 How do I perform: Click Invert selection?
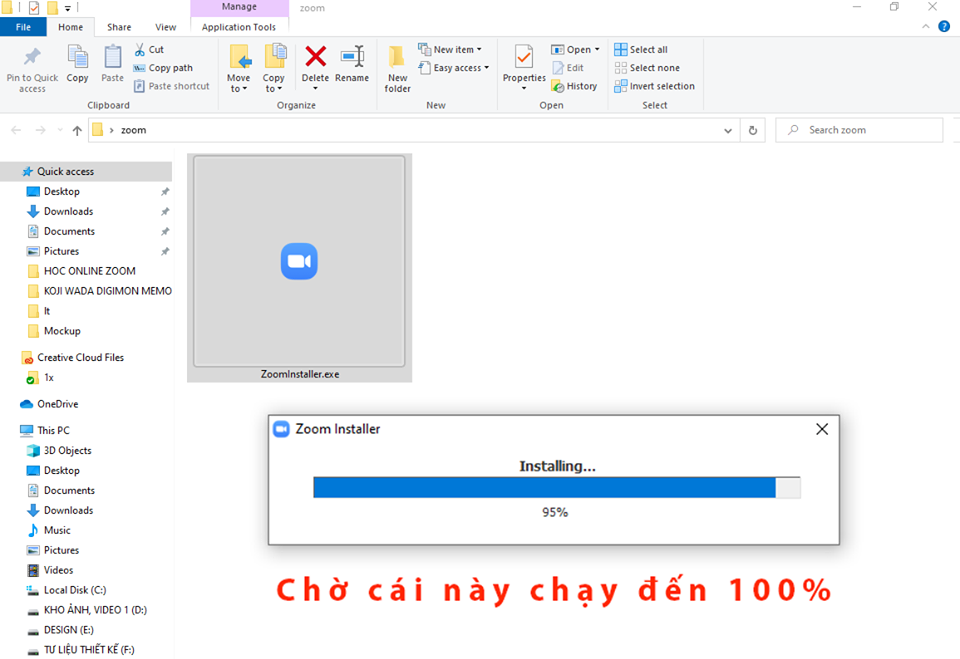654,86
